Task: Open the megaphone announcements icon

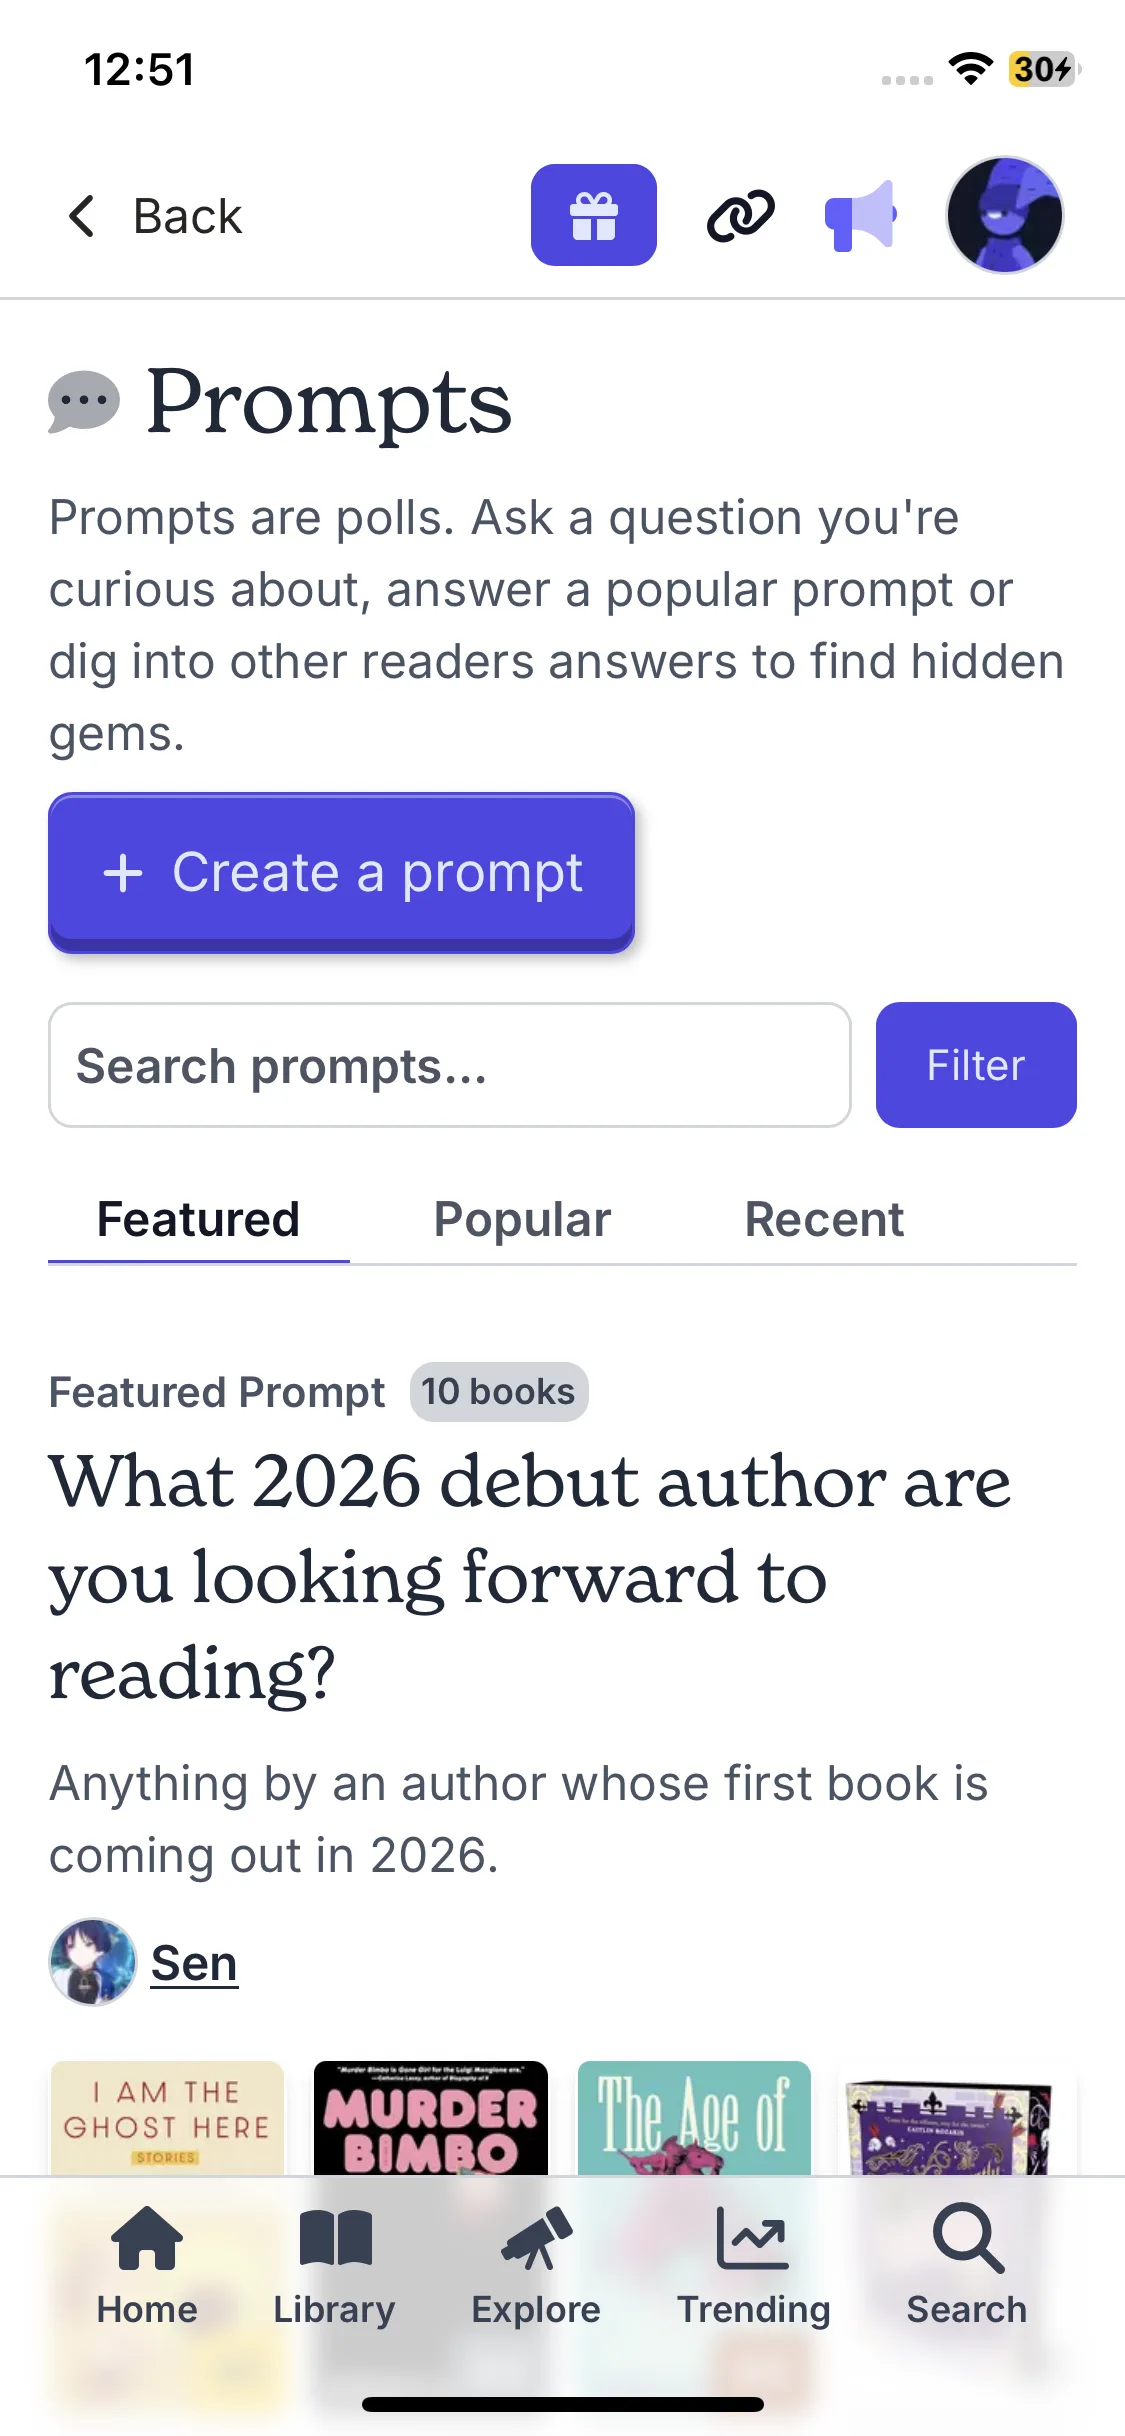Action: pos(860,215)
